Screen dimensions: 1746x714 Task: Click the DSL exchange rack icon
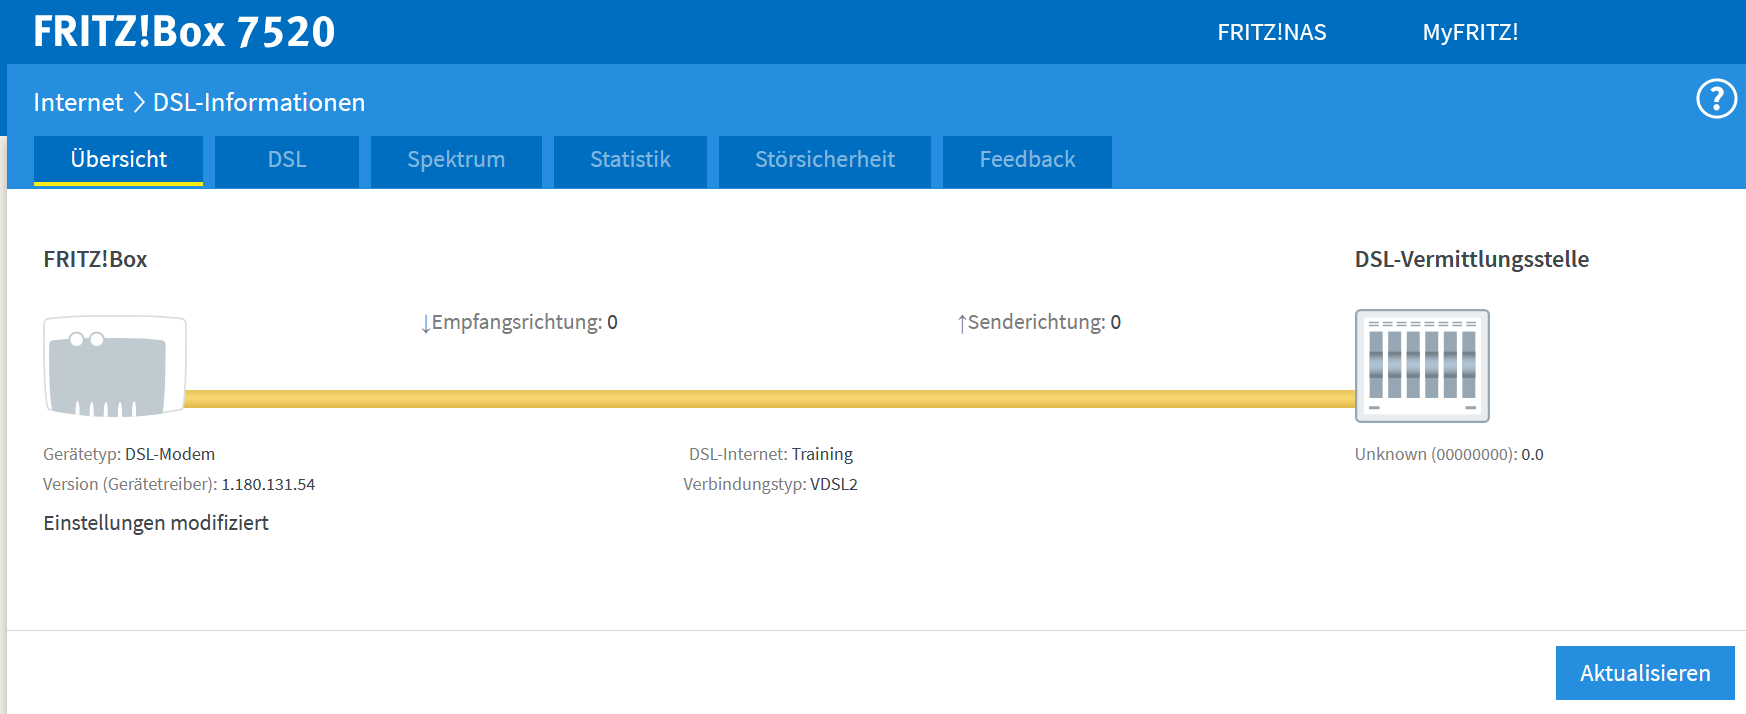(x=1422, y=366)
